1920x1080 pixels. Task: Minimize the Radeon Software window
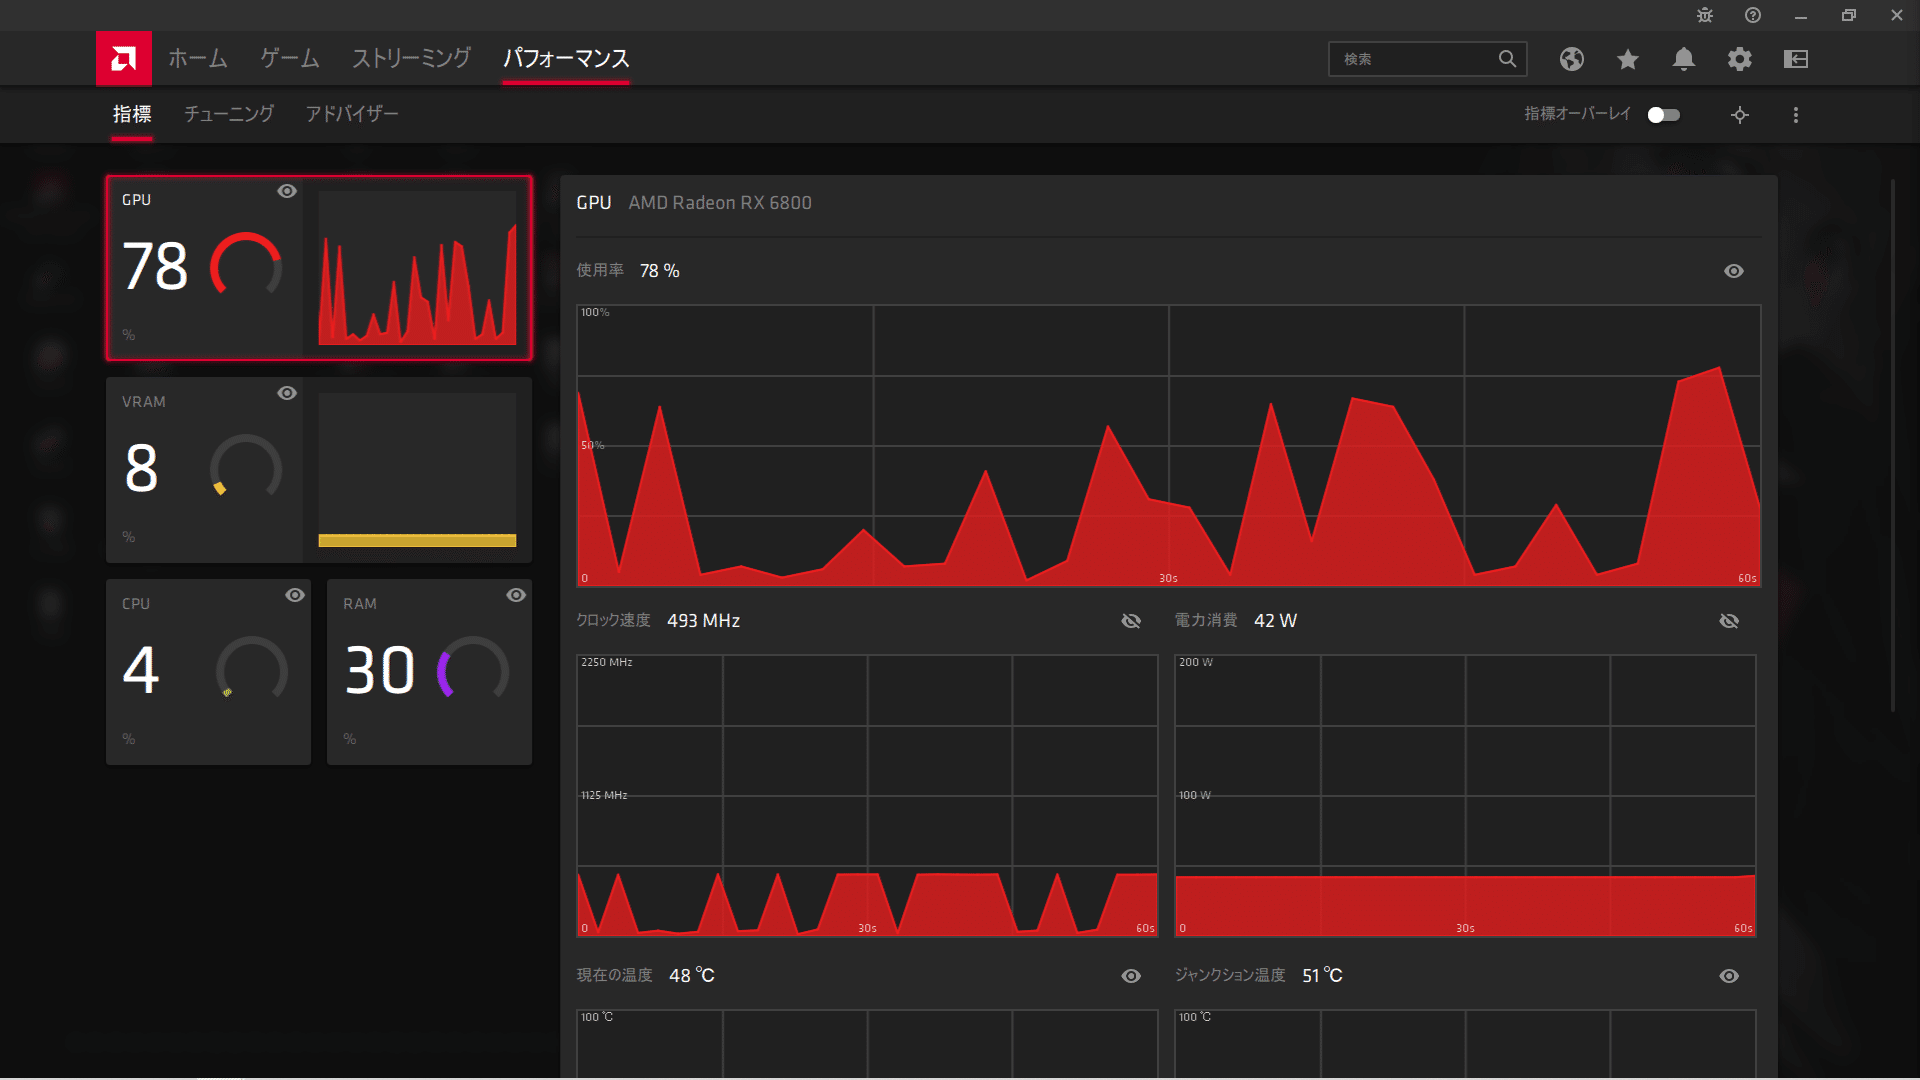point(1800,15)
